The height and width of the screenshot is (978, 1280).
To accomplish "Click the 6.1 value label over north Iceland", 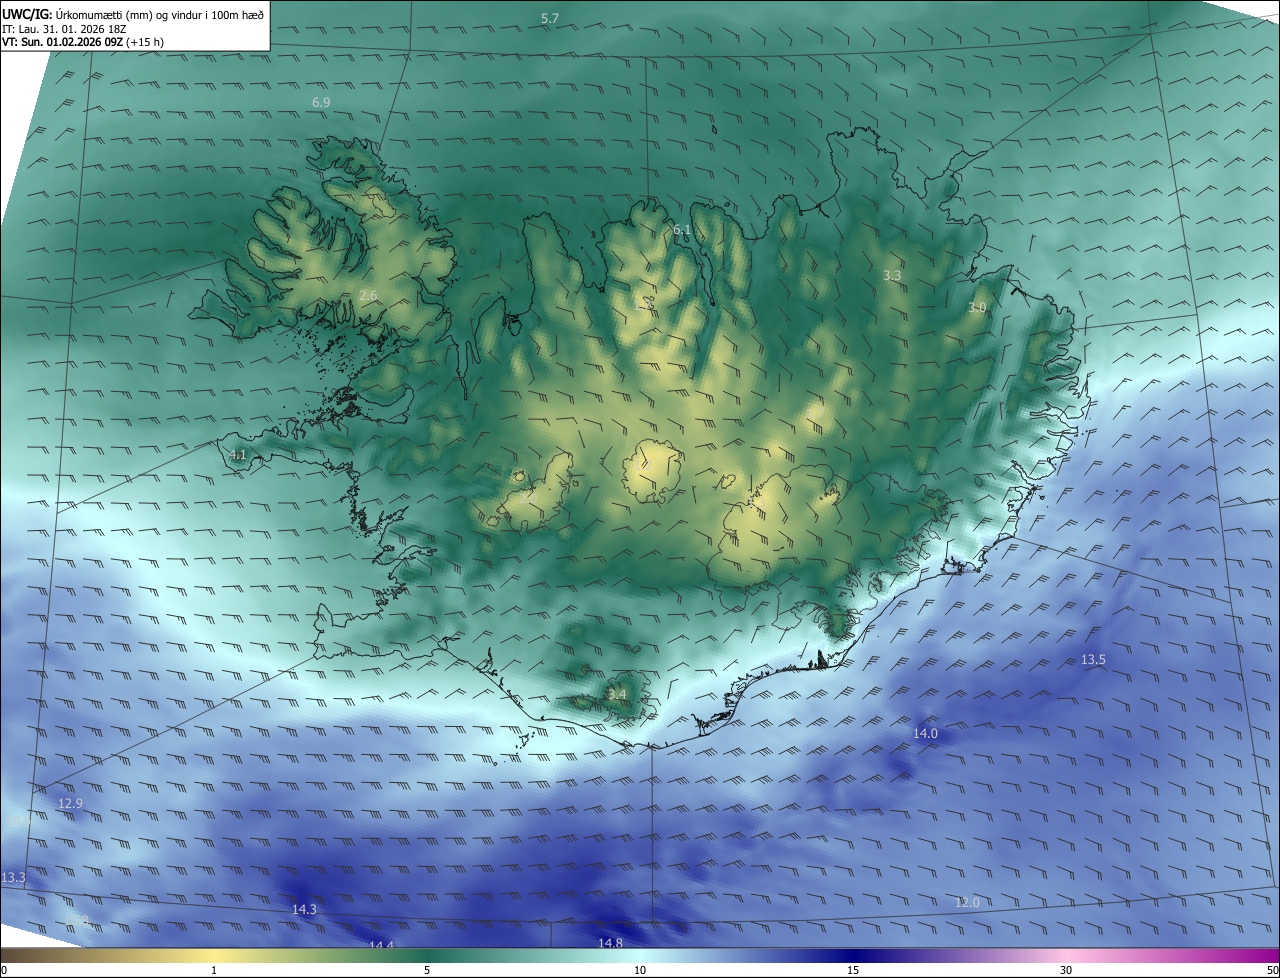I will [x=682, y=230].
